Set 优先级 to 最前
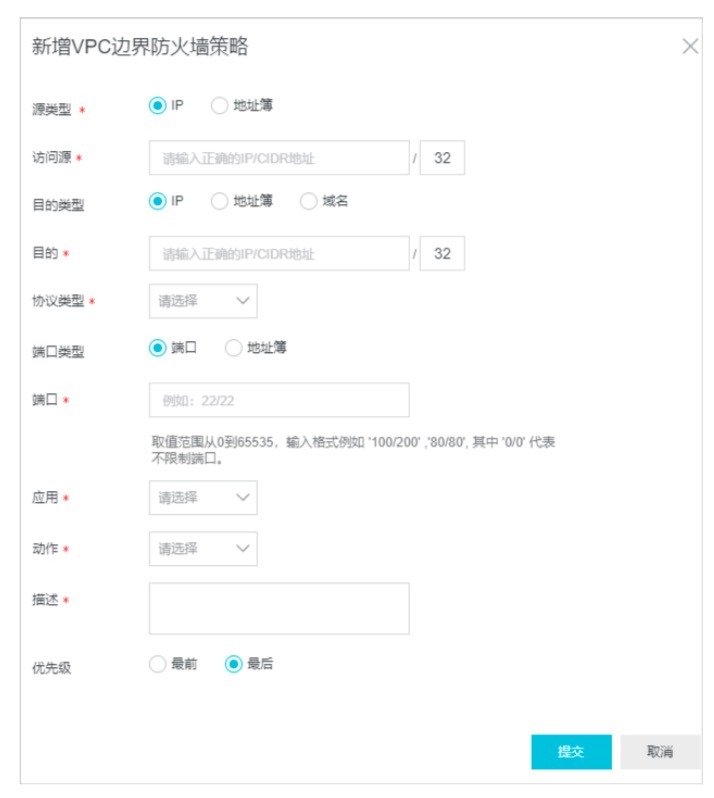Image resolution: width=714 pixels, height=798 pixels. pos(157,664)
